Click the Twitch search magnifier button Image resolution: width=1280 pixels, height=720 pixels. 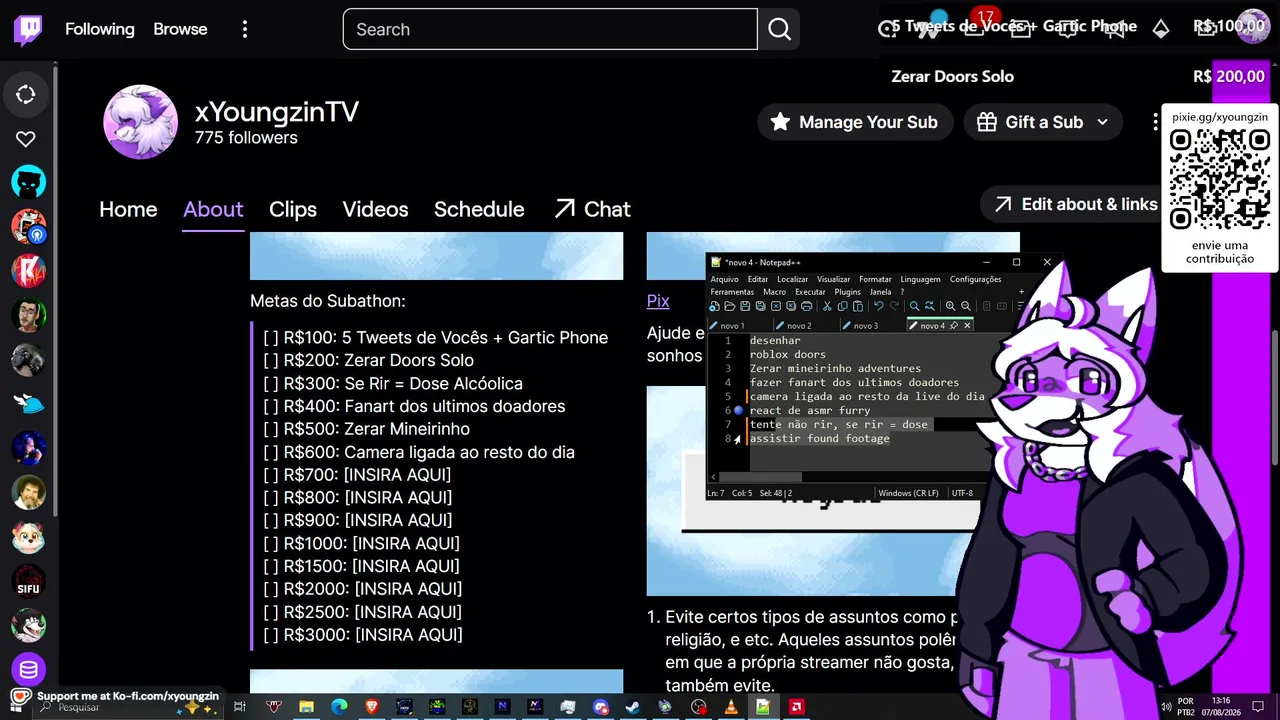pos(779,29)
